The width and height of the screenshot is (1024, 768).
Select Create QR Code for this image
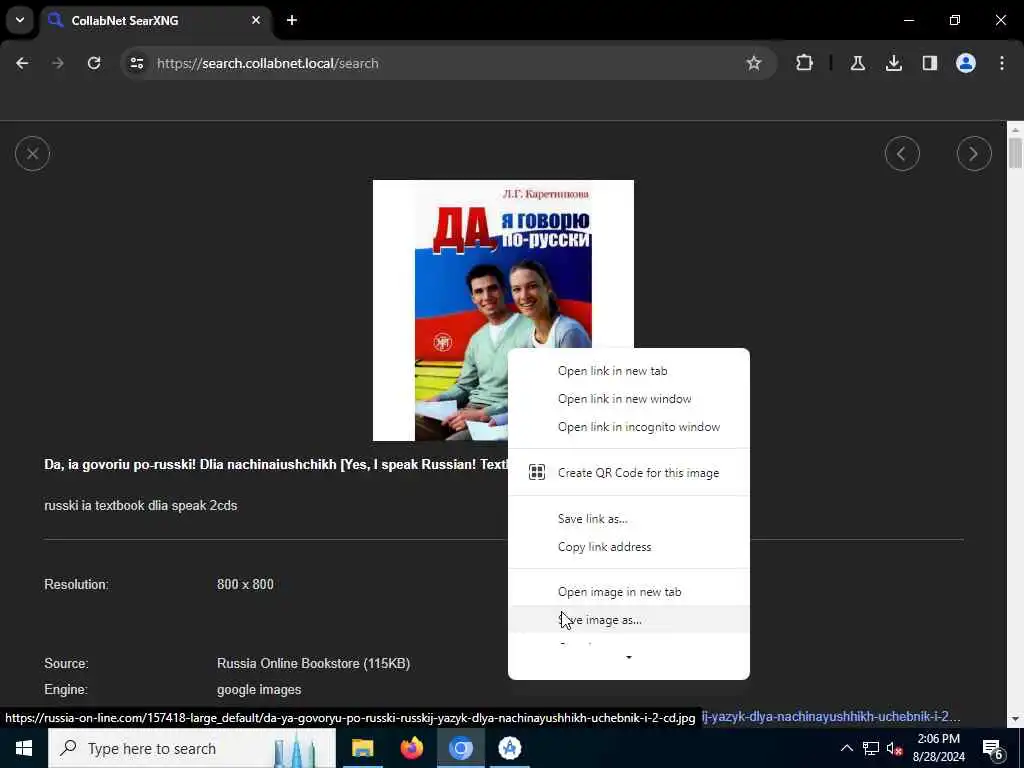628,473
